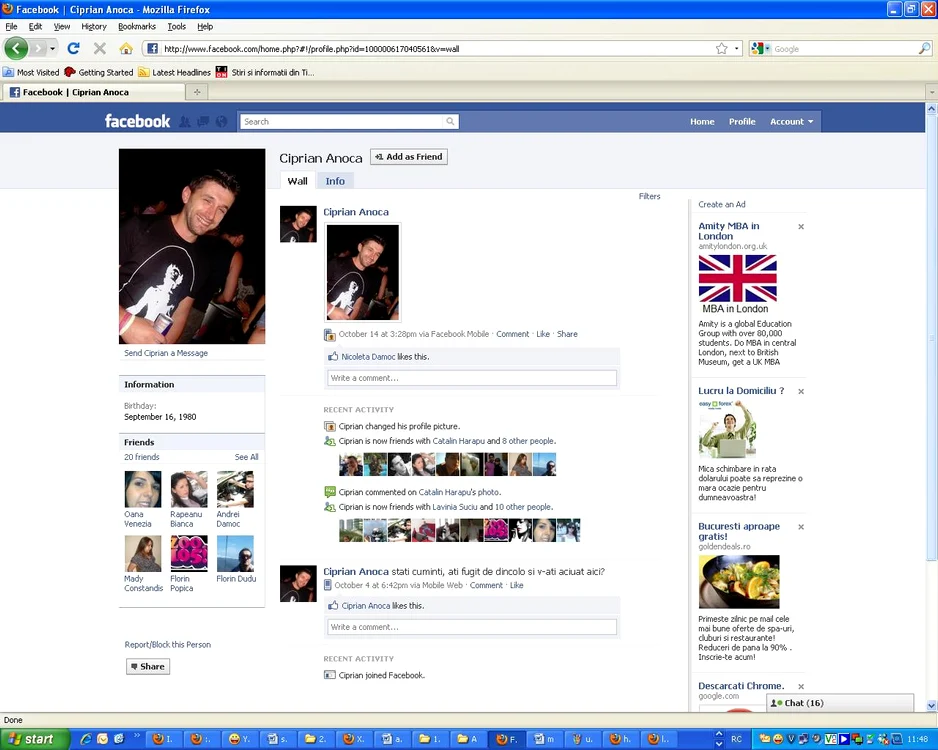This screenshot has height=750, width=938.
Task: Select the Wall tab
Action: (x=297, y=181)
